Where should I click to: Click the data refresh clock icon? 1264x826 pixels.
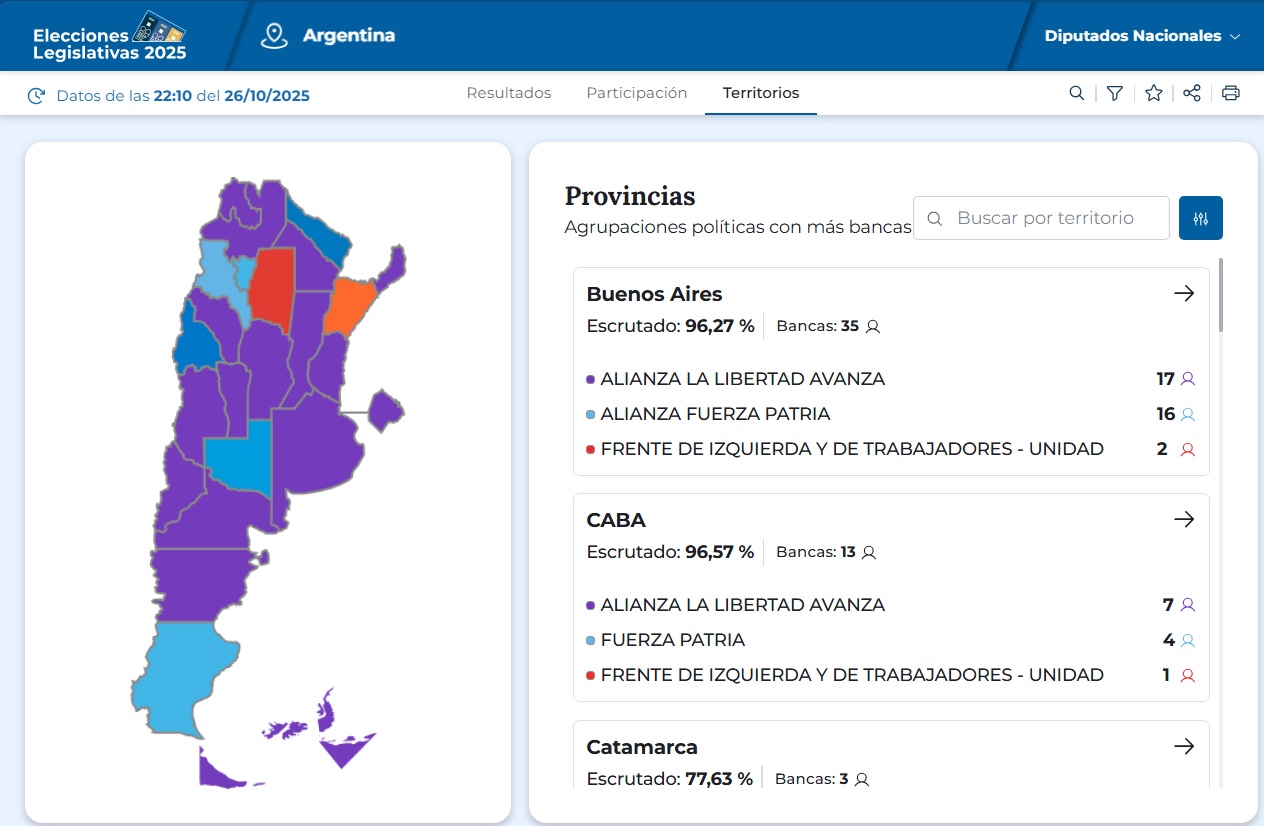pos(37,96)
